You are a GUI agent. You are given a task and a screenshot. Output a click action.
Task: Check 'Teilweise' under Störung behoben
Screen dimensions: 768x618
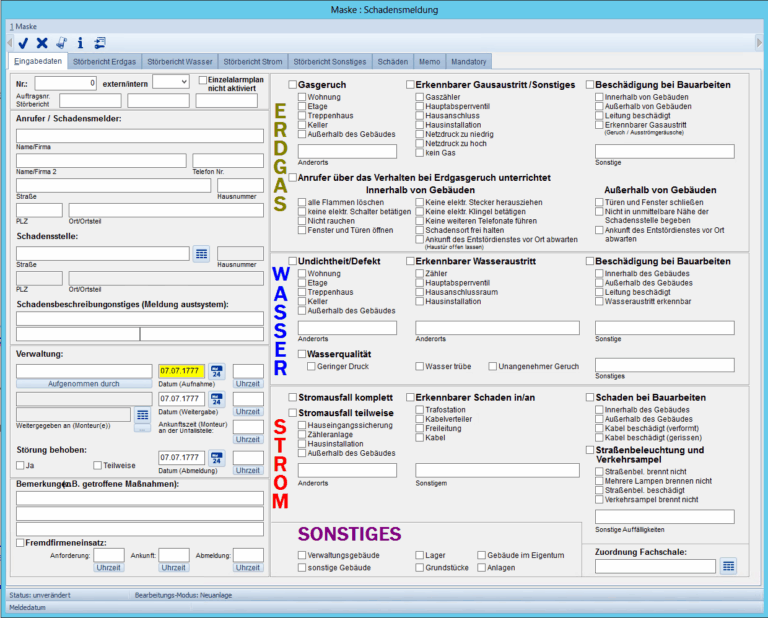pos(97,465)
